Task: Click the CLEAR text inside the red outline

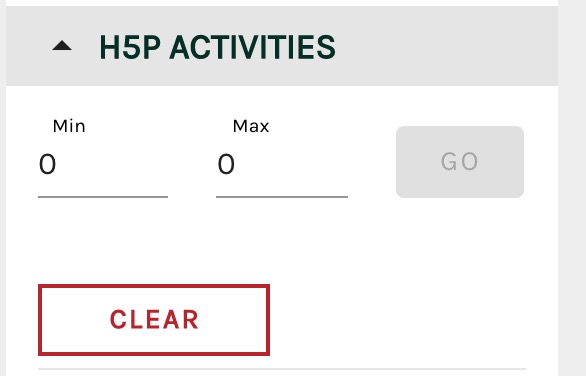Action: tap(154, 320)
